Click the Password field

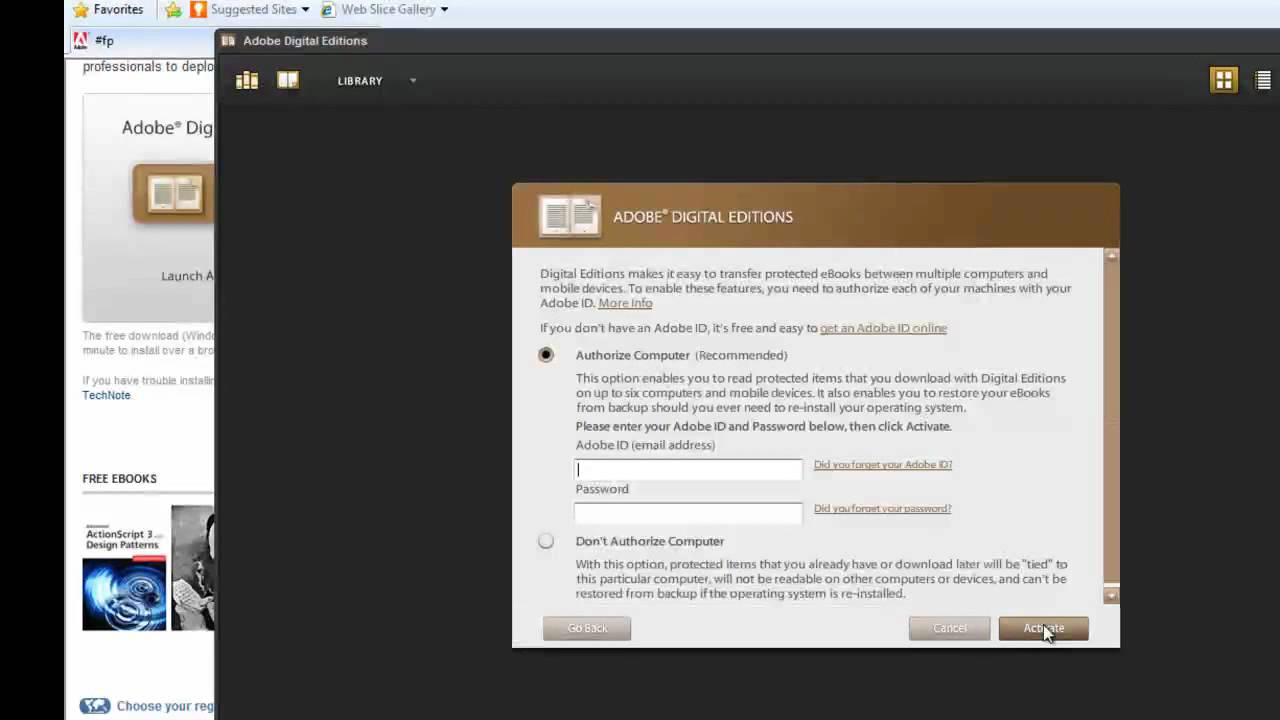[688, 513]
